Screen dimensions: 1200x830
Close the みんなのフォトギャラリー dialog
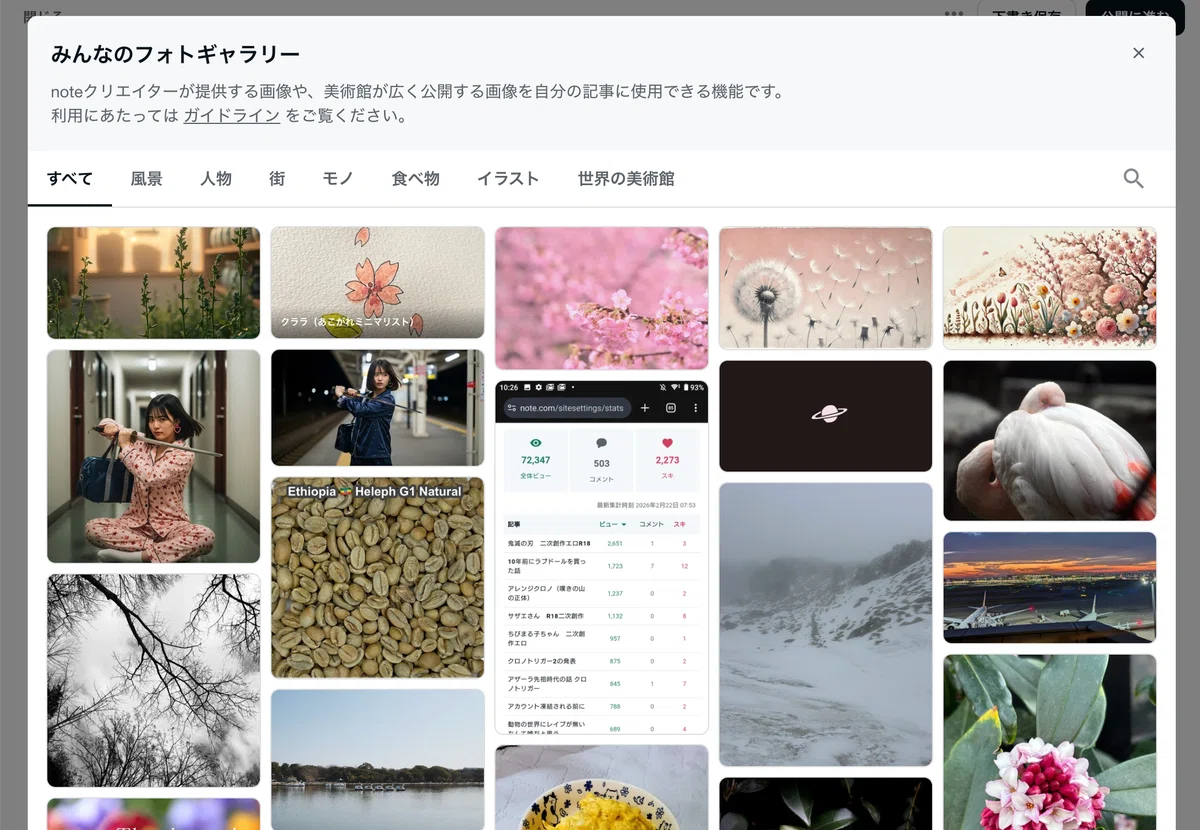pos(1138,53)
